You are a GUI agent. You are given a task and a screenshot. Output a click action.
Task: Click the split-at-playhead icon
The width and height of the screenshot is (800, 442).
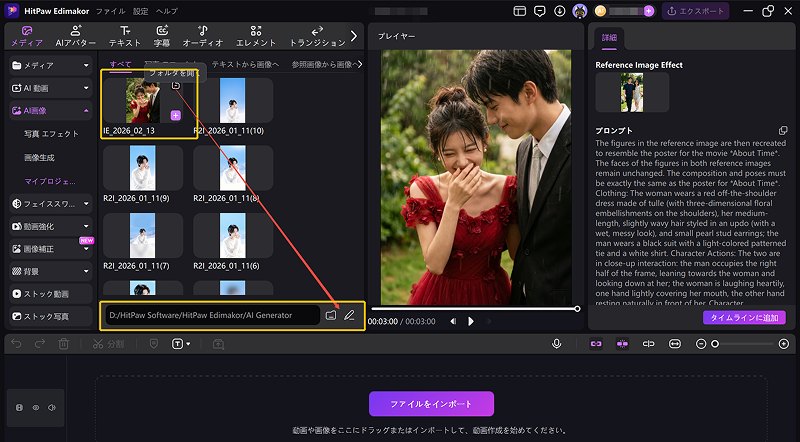click(648, 344)
